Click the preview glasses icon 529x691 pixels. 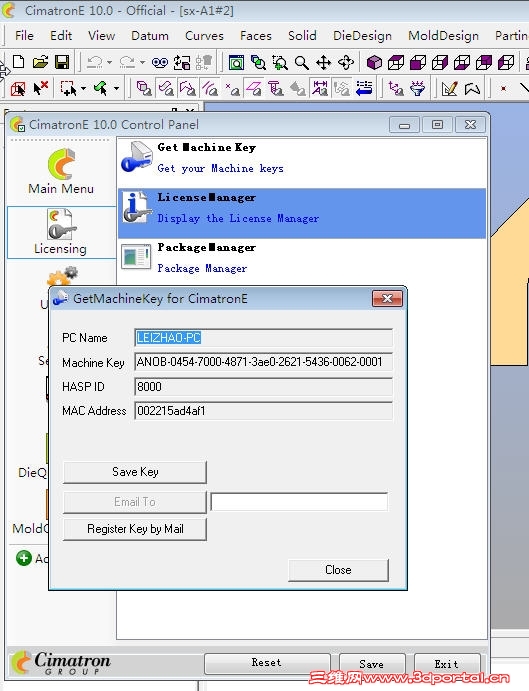[x=160, y=63]
